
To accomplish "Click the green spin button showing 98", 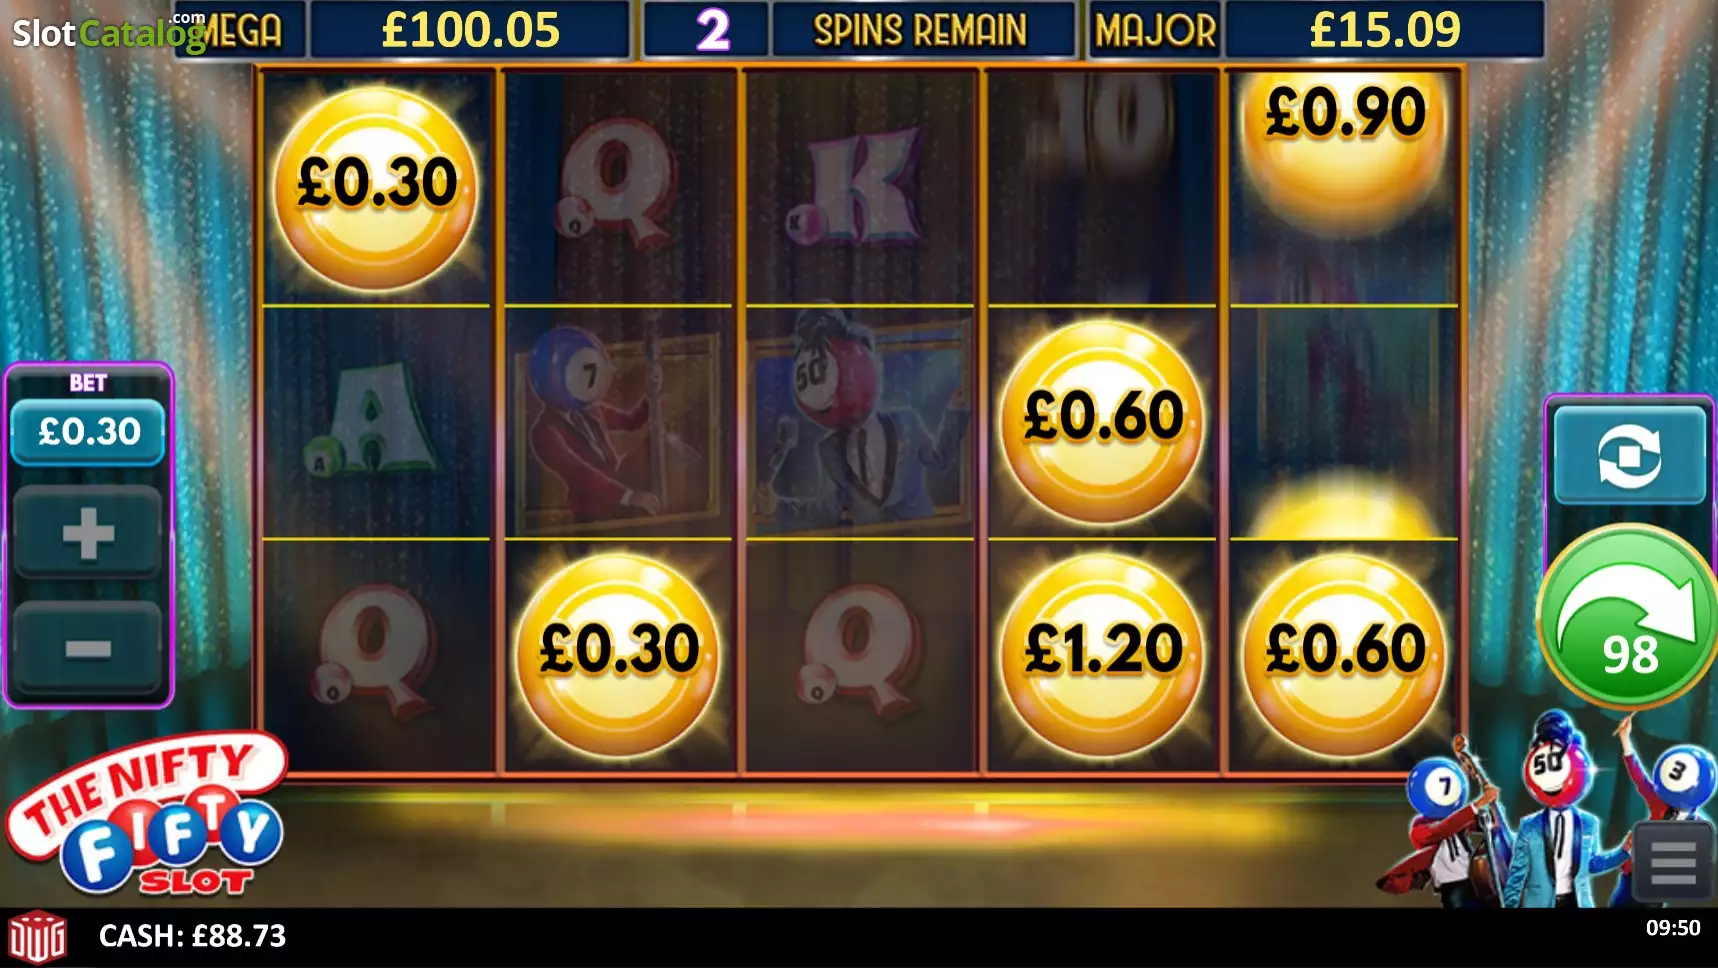I will [x=1629, y=617].
